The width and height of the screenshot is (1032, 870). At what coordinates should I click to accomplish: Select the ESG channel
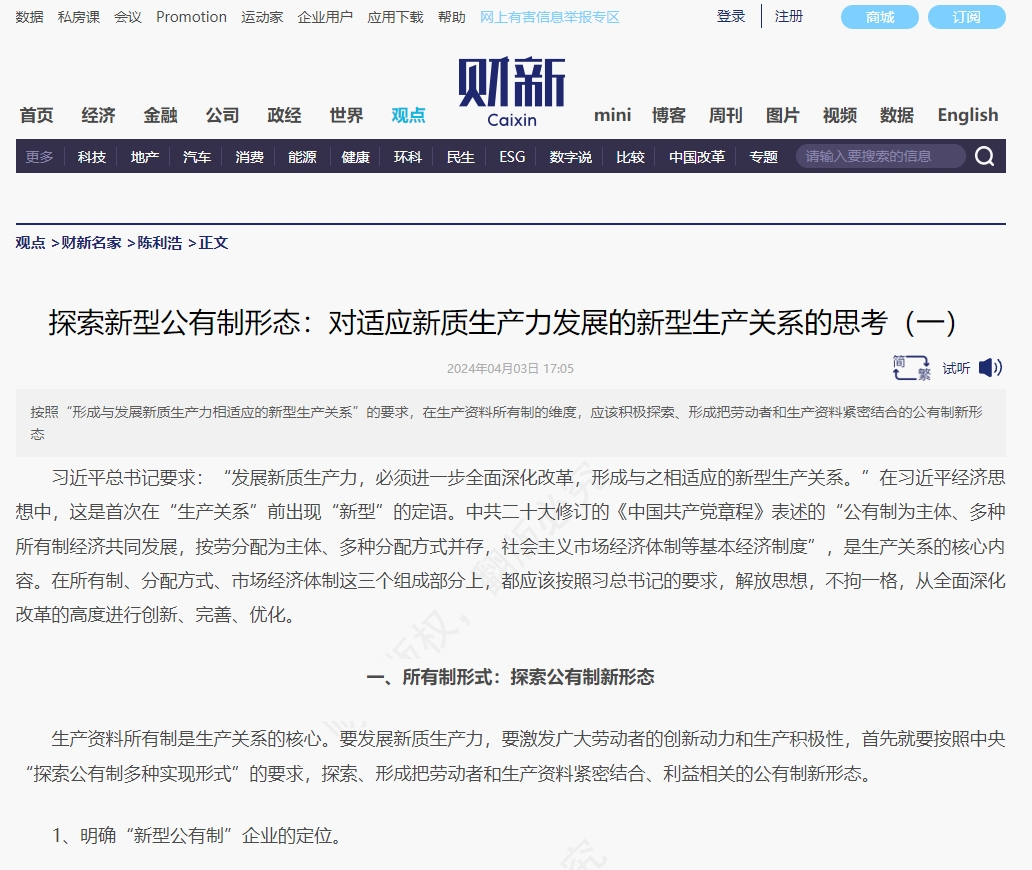[511, 156]
